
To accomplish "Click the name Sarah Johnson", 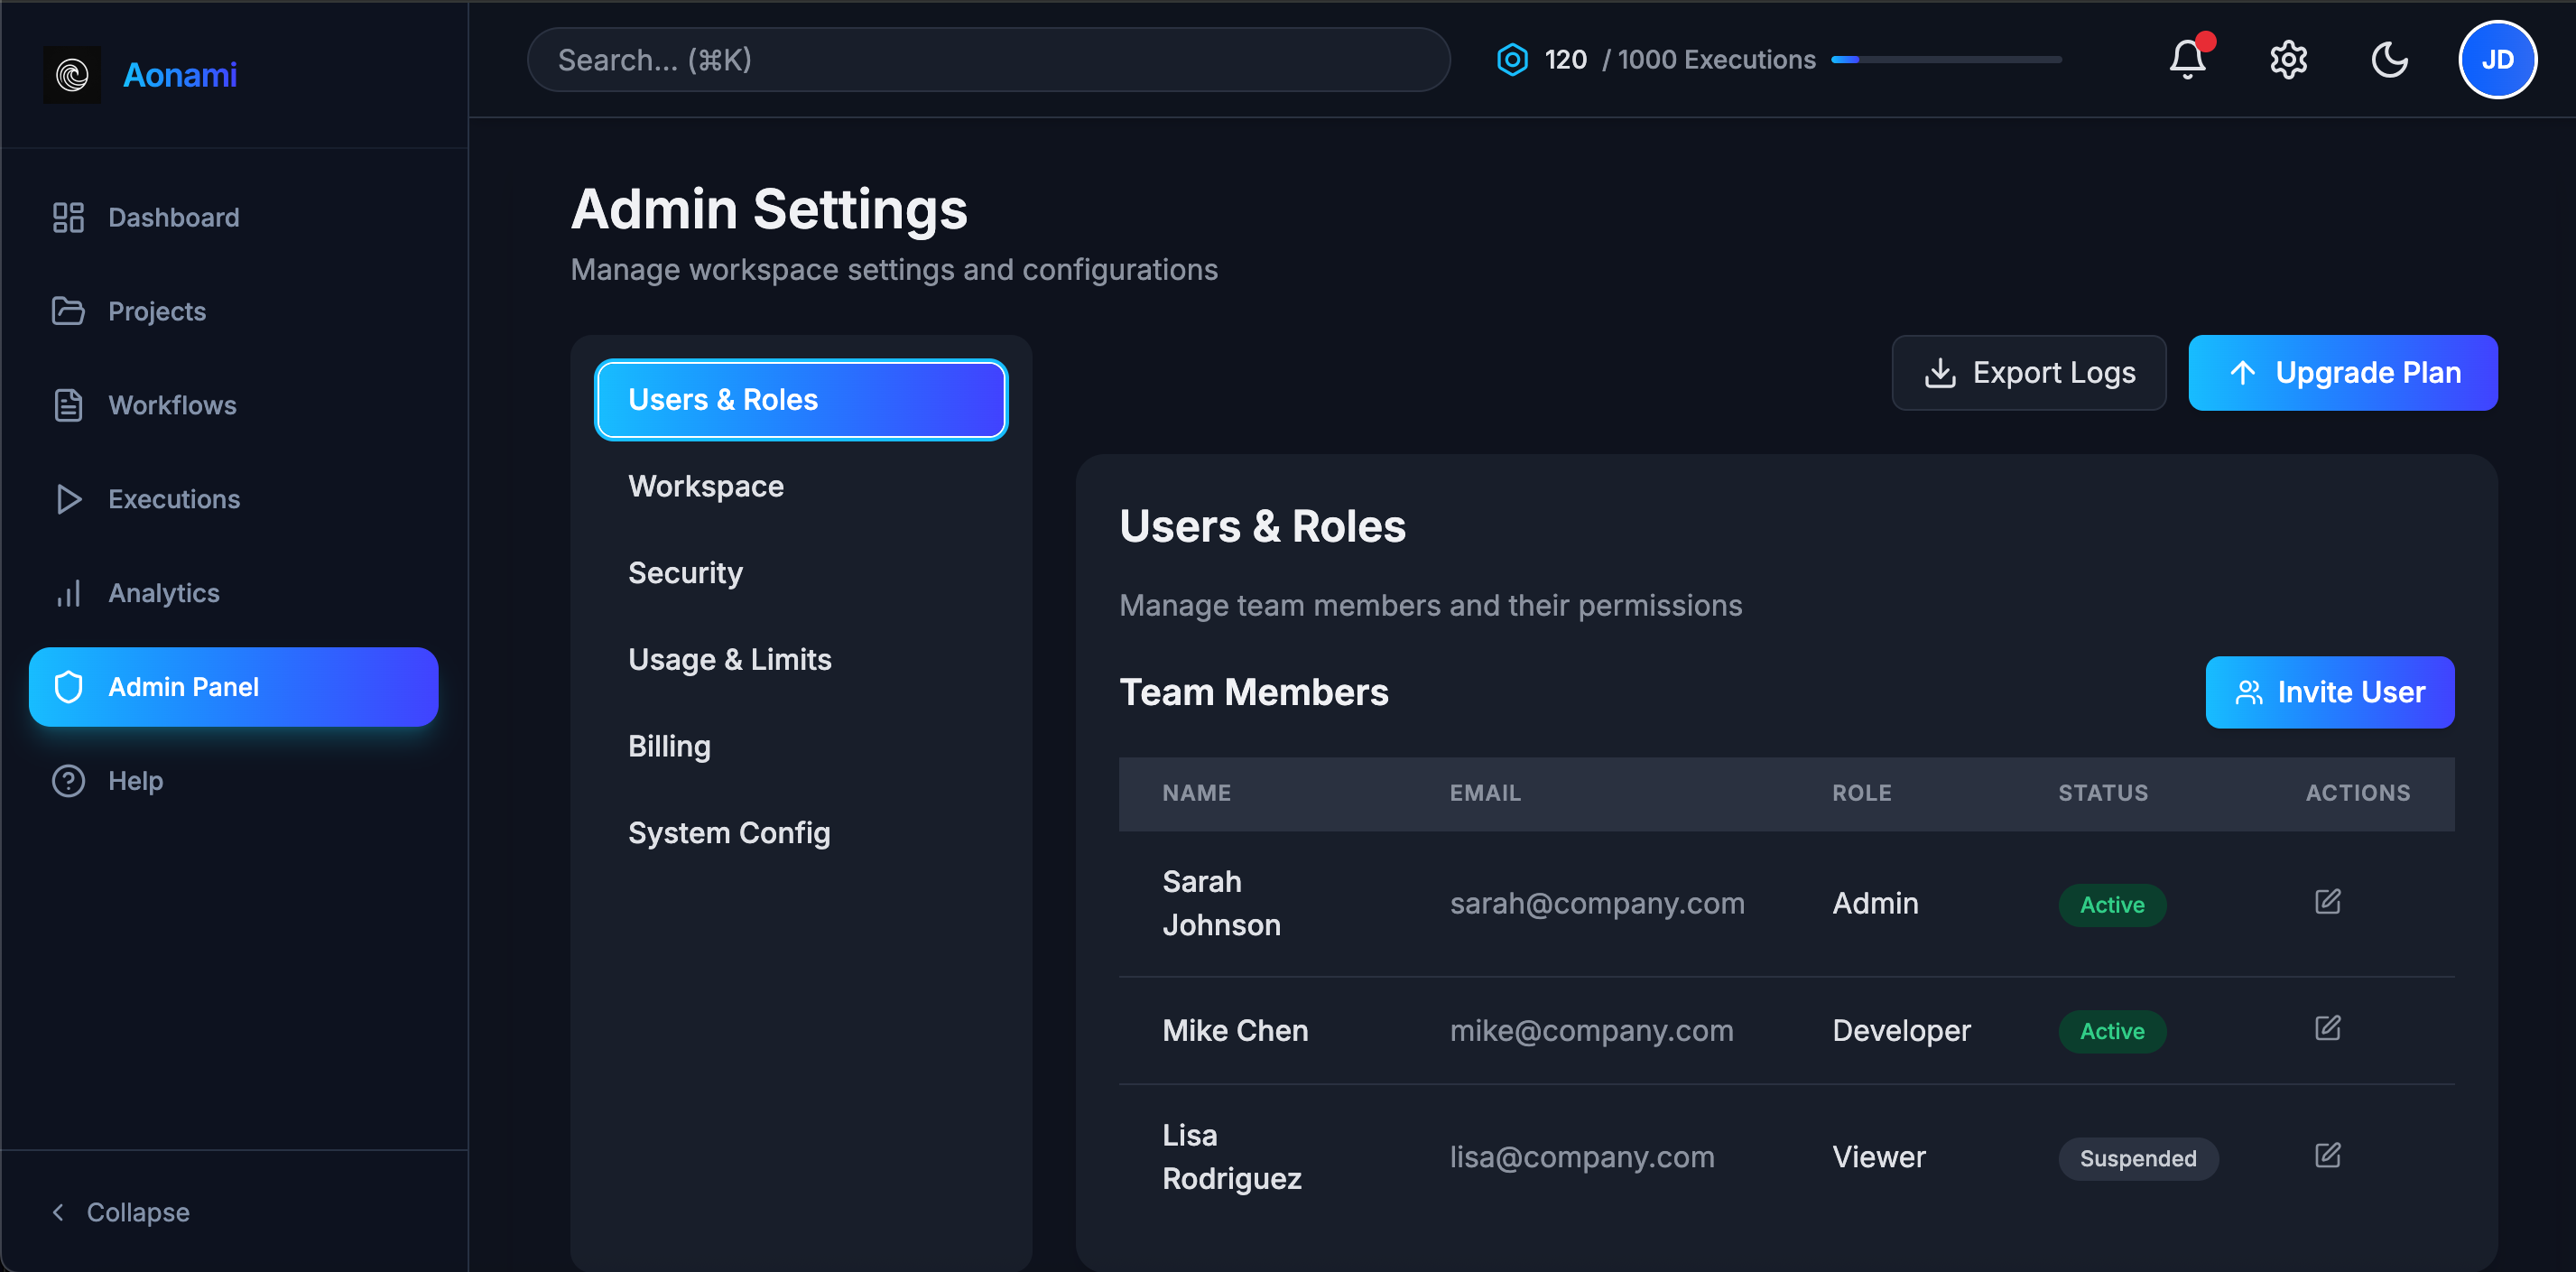I will pyautogui.click(x=1221, y=903).
